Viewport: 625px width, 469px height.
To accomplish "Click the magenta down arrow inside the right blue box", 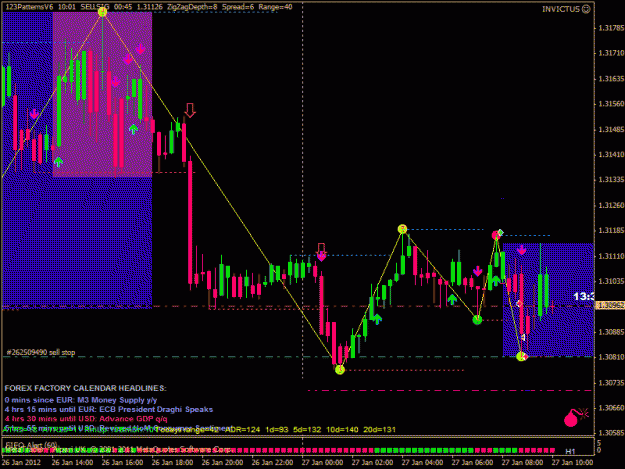I will 521,250.
